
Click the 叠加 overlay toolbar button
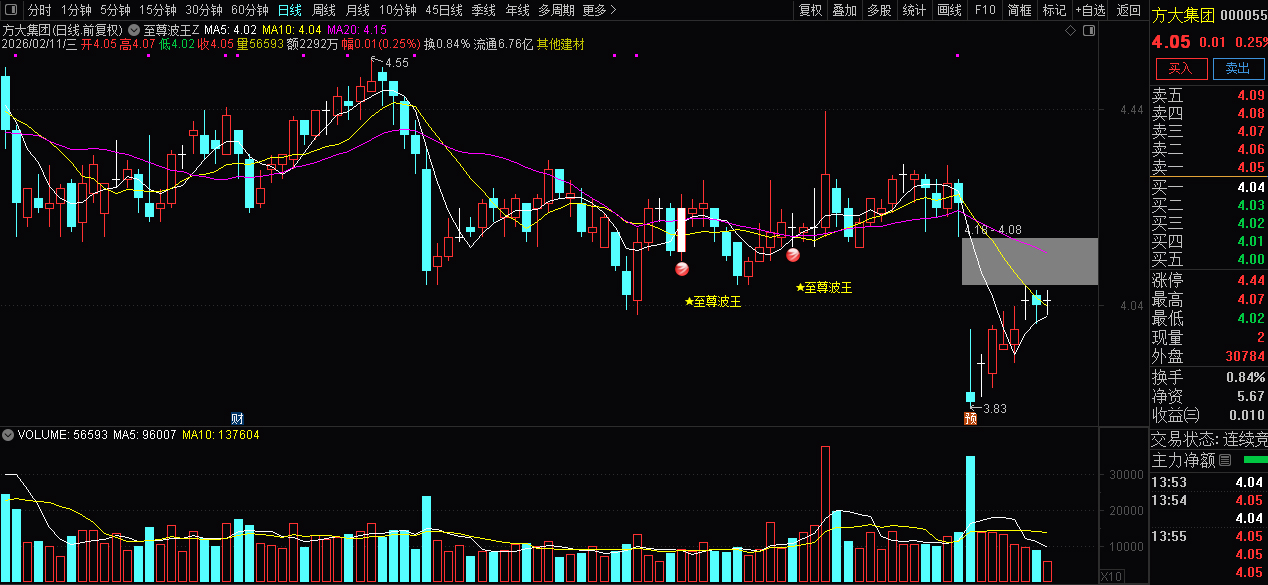(845, 10)
